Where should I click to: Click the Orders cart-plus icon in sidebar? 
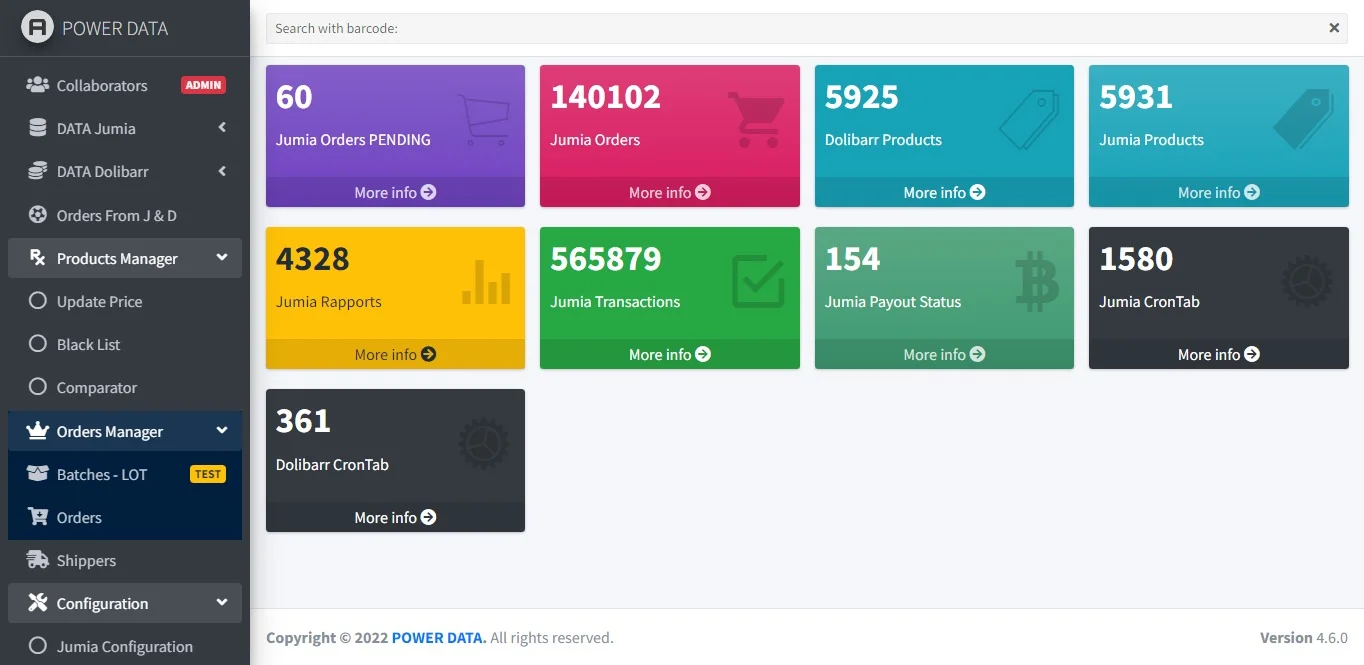click(x=38, y=517)
